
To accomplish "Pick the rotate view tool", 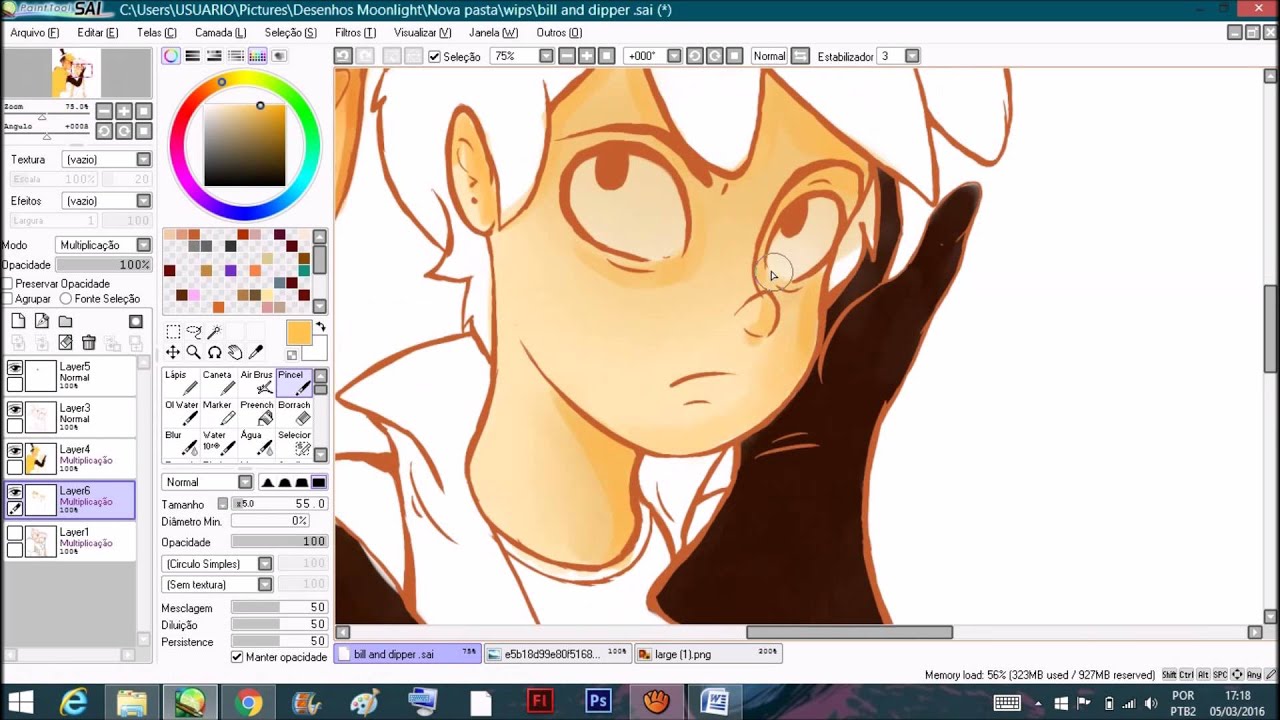I will [214, 352].
